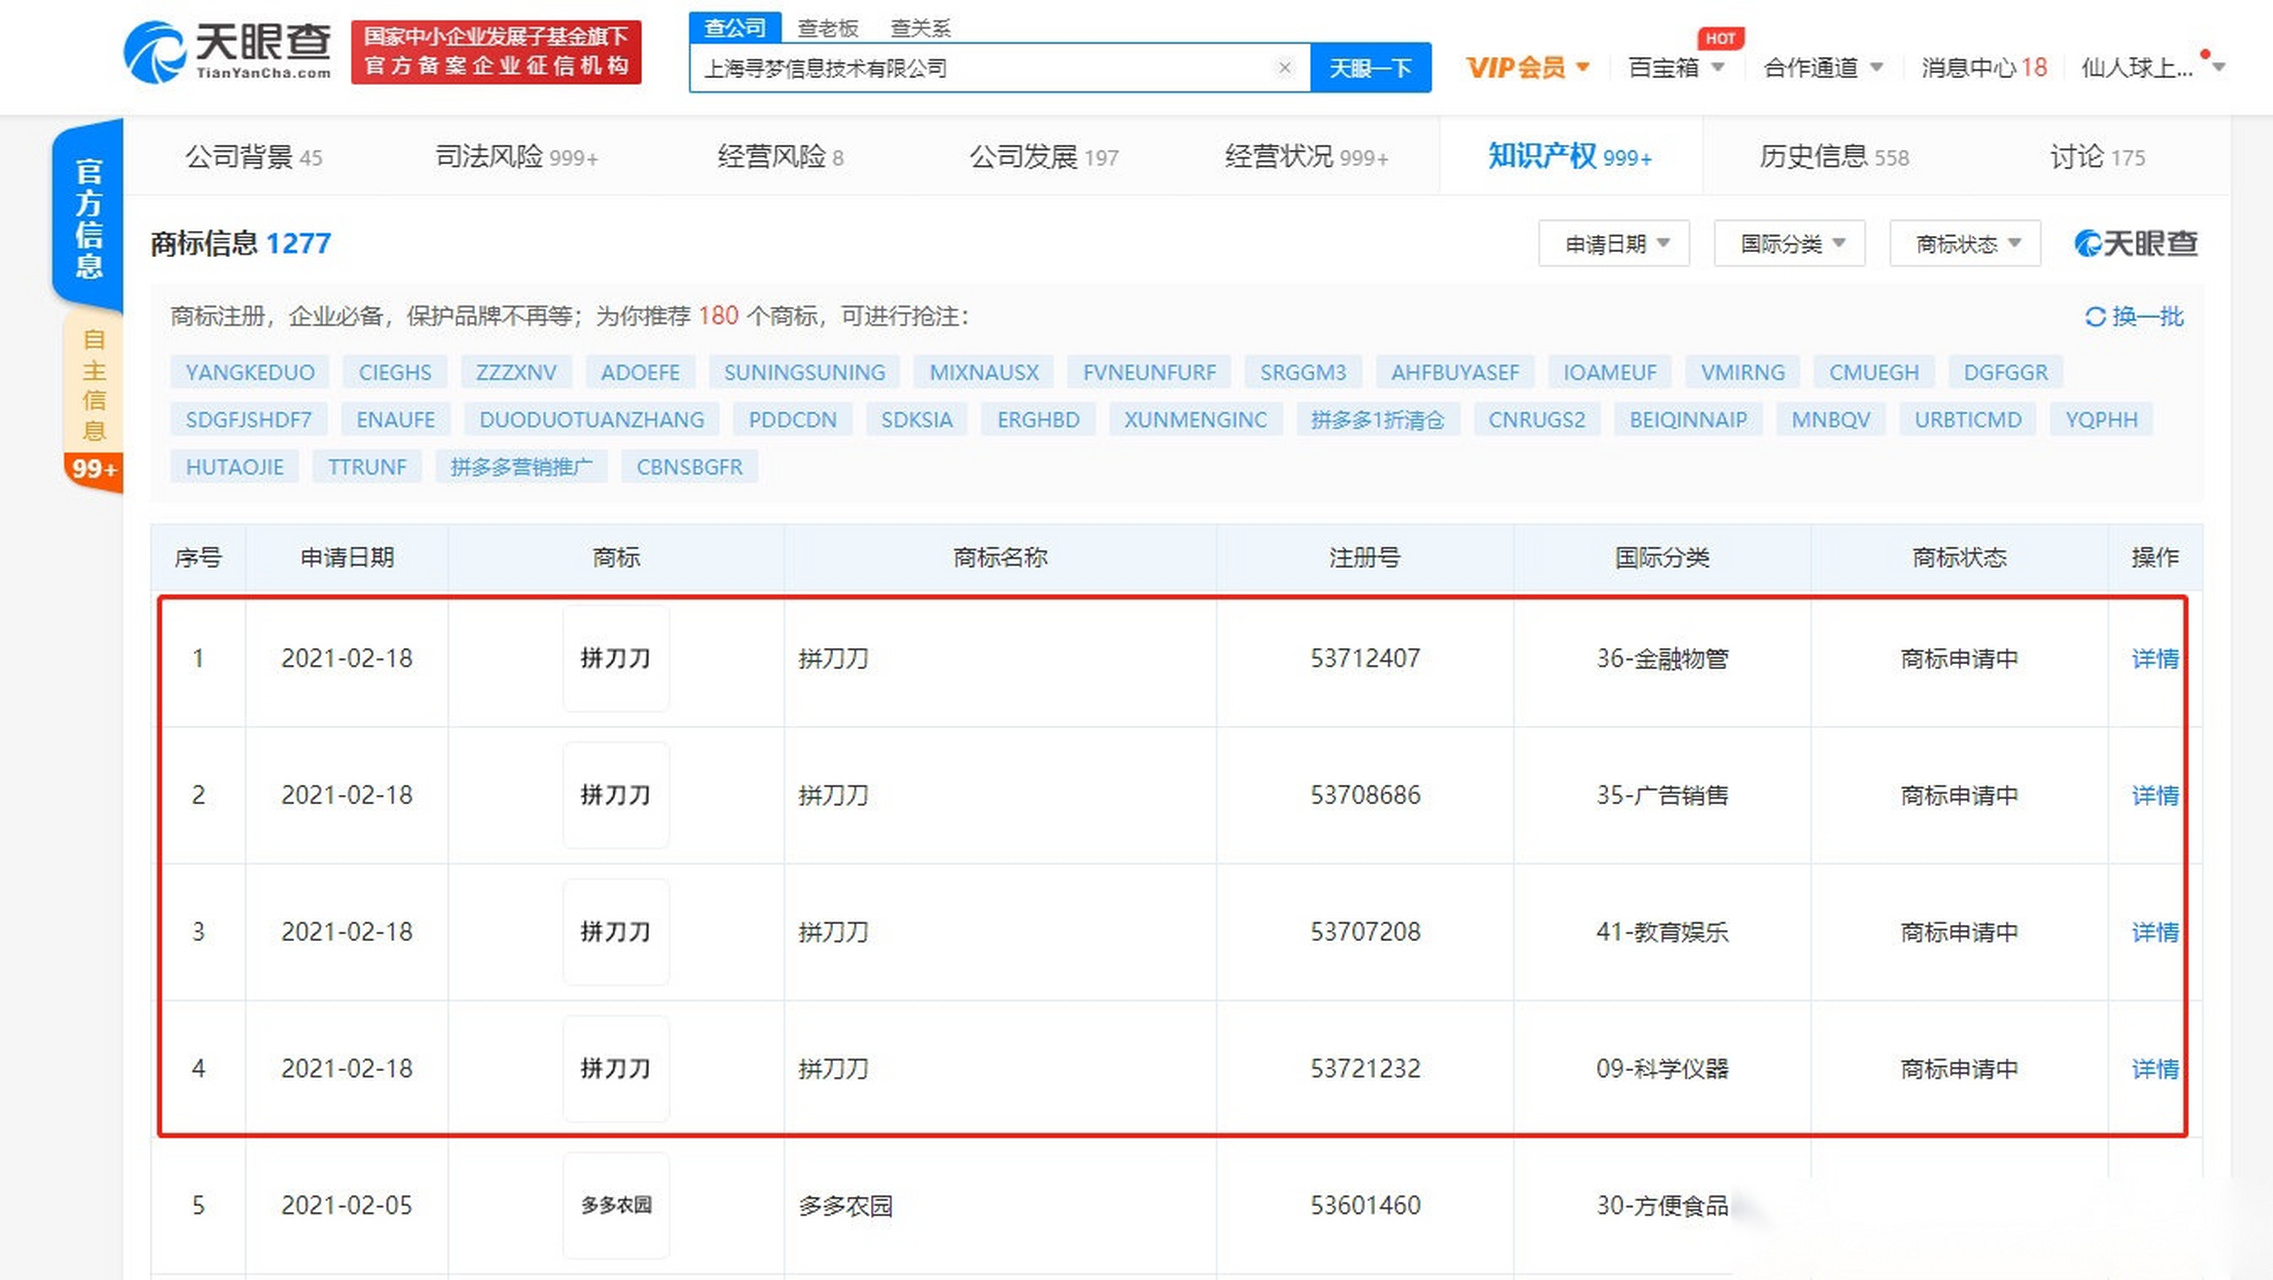The width and height of the screenshot is (2273, 1280).
Task: Click the 拼刀刀 trademark thumbnail in row 1
Action: (x=616, y=658)
